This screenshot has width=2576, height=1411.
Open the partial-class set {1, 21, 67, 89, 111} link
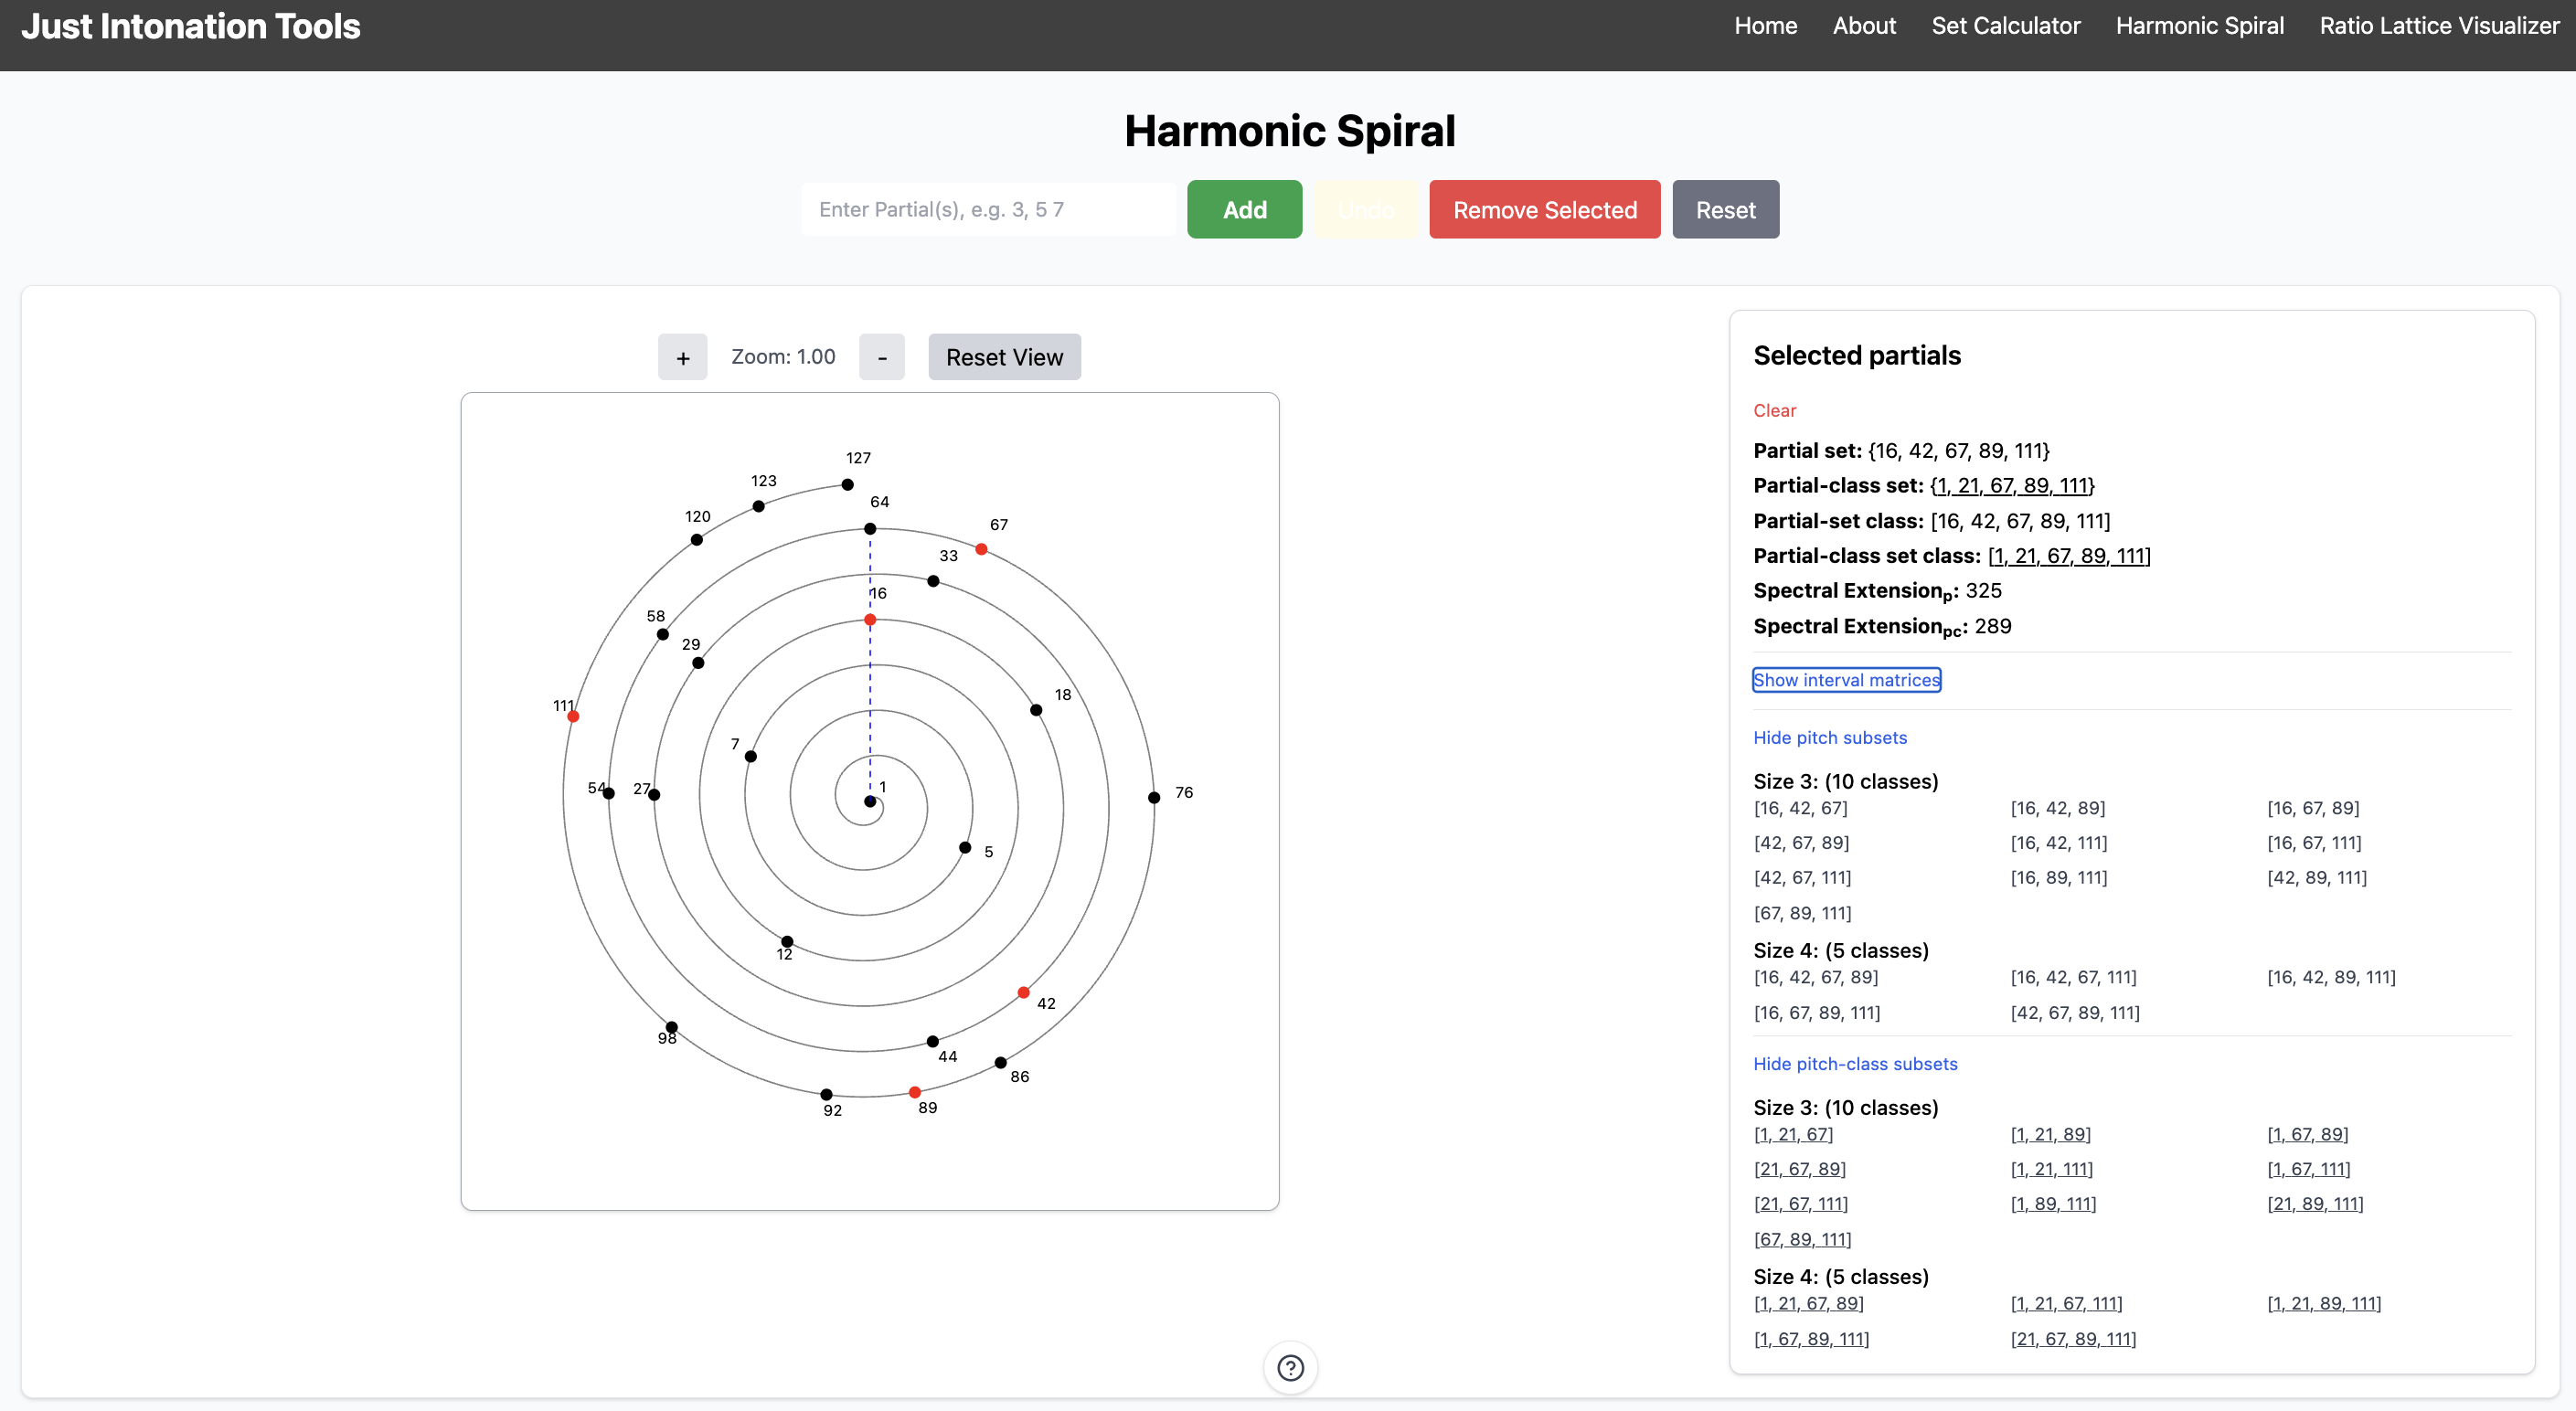2012,485
